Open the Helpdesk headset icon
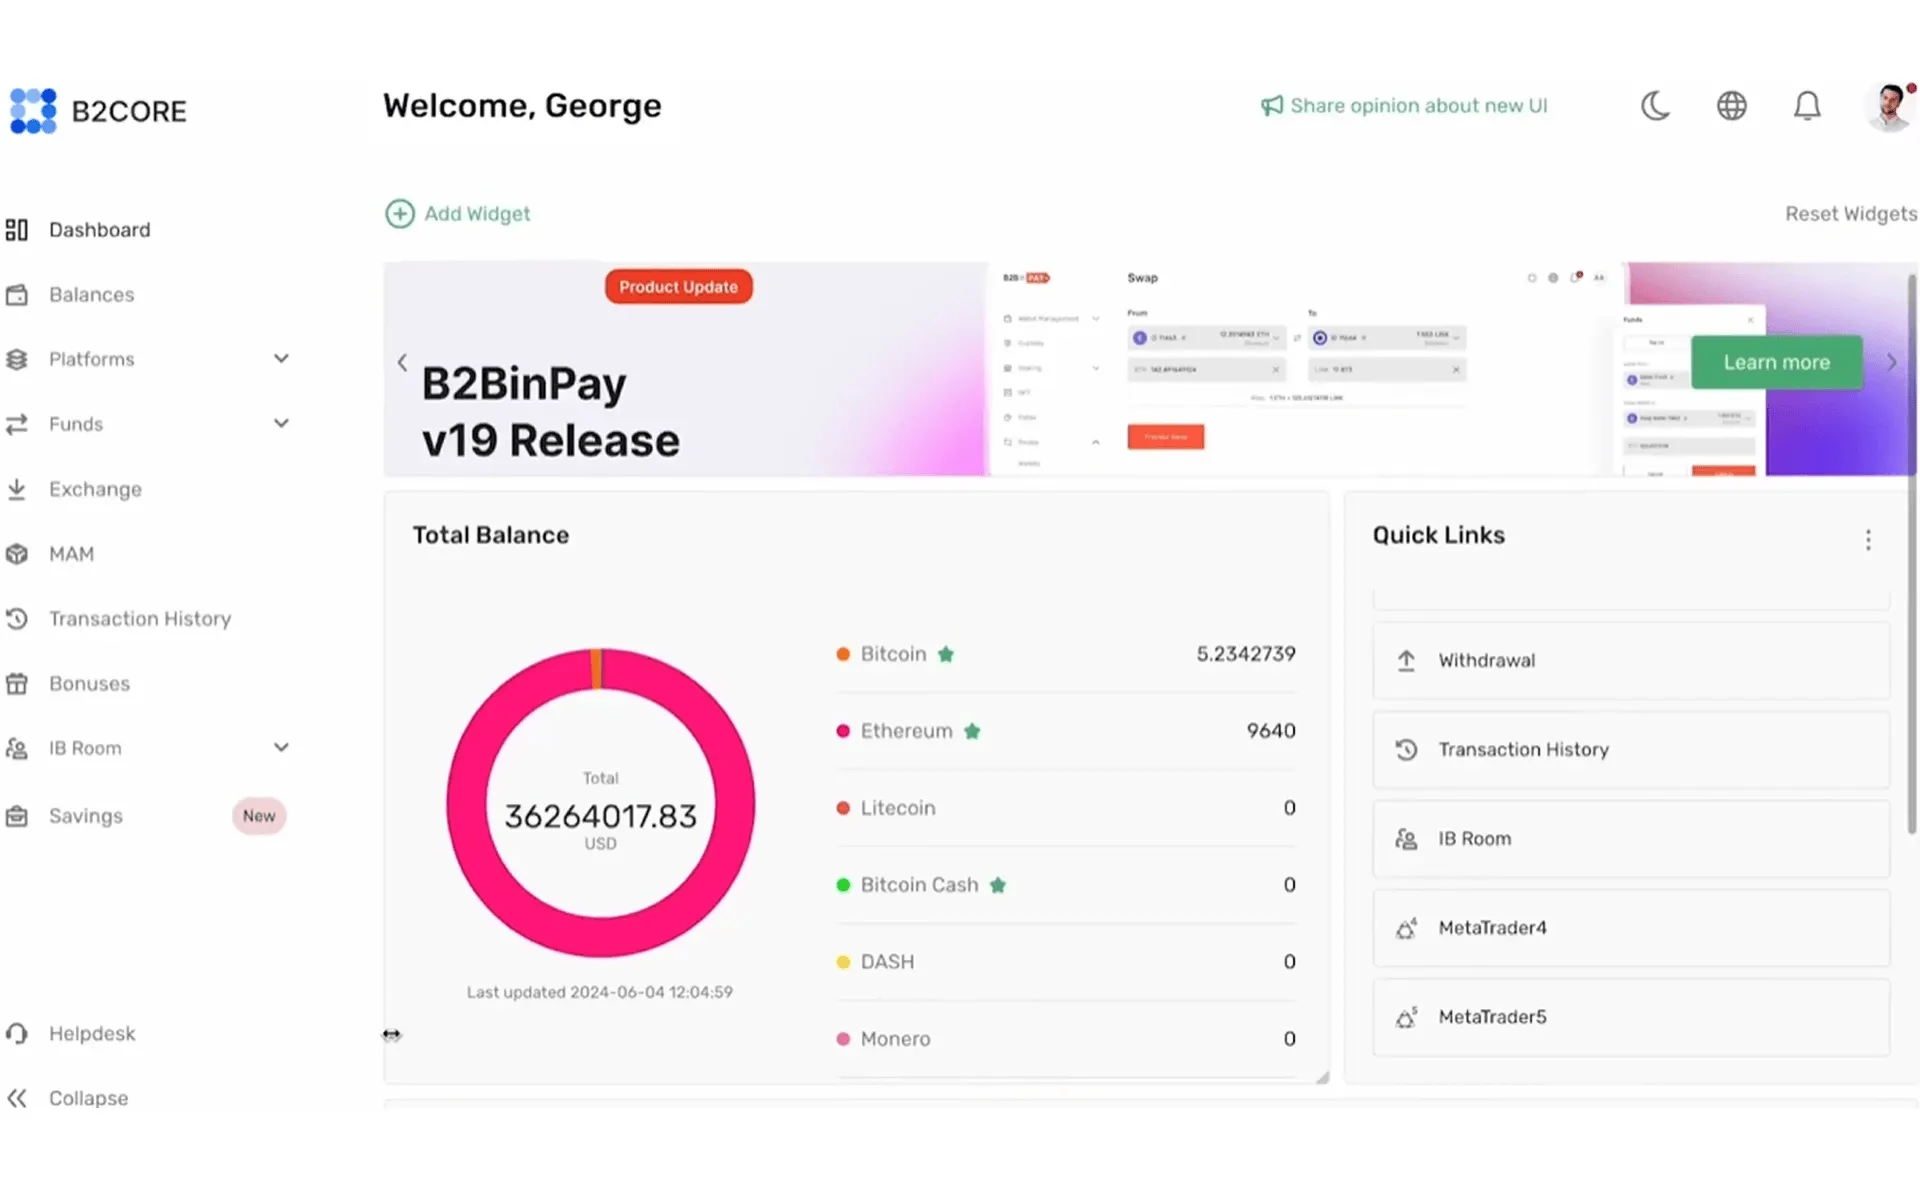Image resolution: width=1920 pixels, height=1189 pixels. click(17, 1033)
